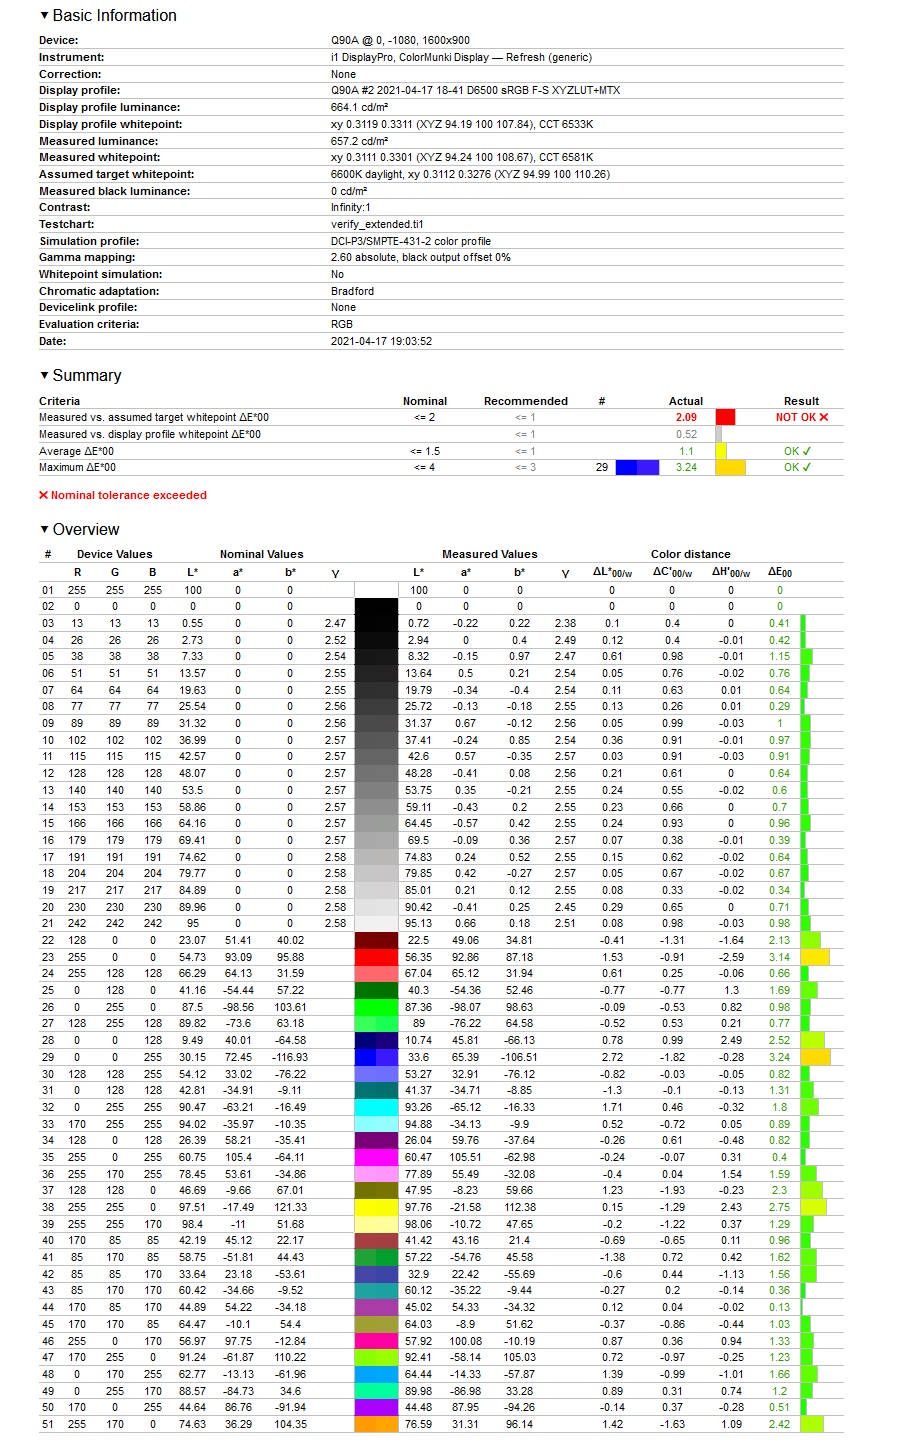Image resolution: width=900 pixels, height=1440 pixels.
Task: Click the magenta swatch in row 35
Action: click(376, 1157)
